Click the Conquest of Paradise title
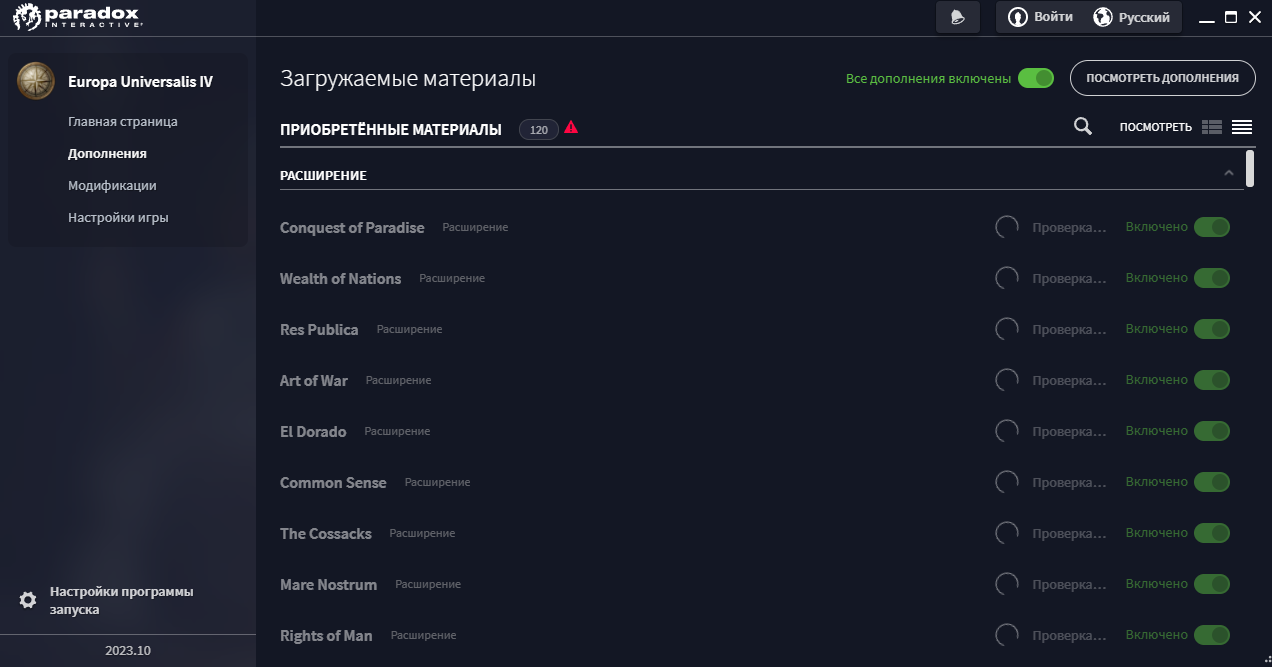Image resolution: width=1272 pixels, height=667 pixels. (352, 227)
